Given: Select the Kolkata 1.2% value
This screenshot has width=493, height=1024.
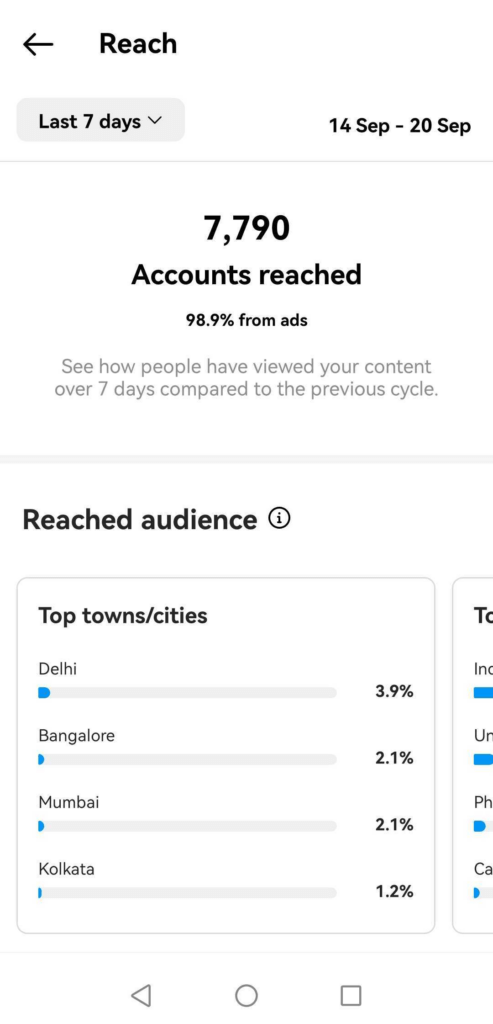Looking at the screenshot, I should pos(394,891).
